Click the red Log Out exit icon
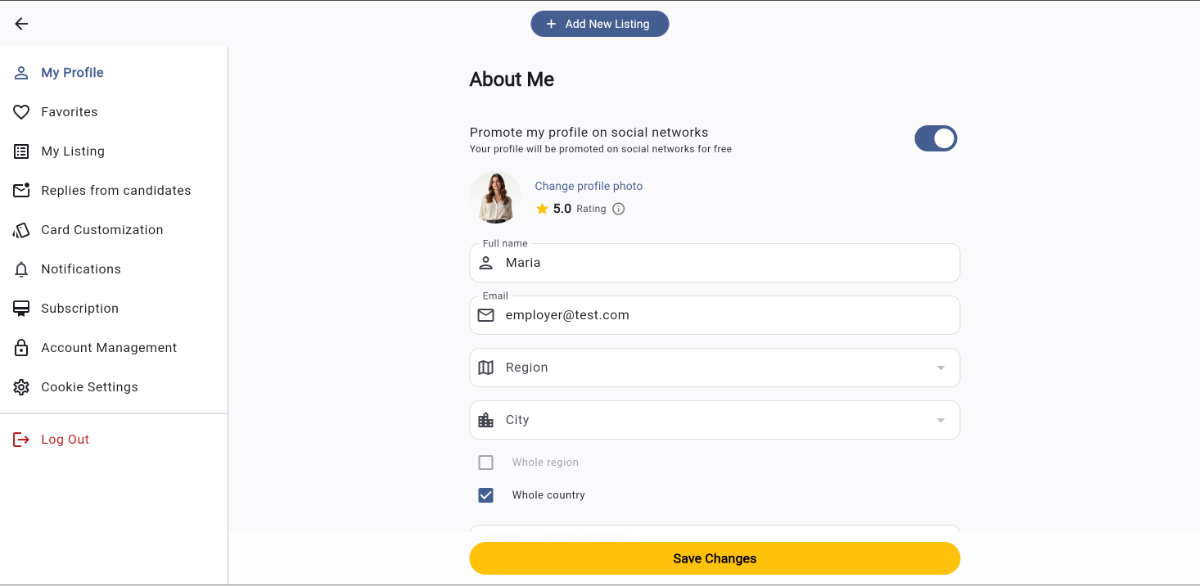 [x=21, y=440]
